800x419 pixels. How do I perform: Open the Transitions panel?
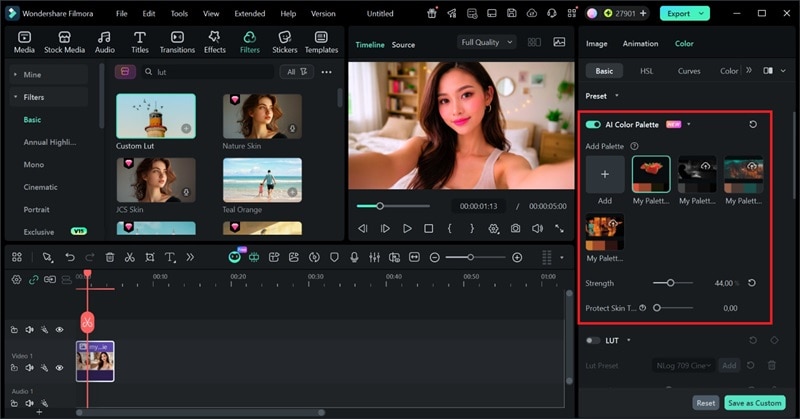tap(177, 42)
